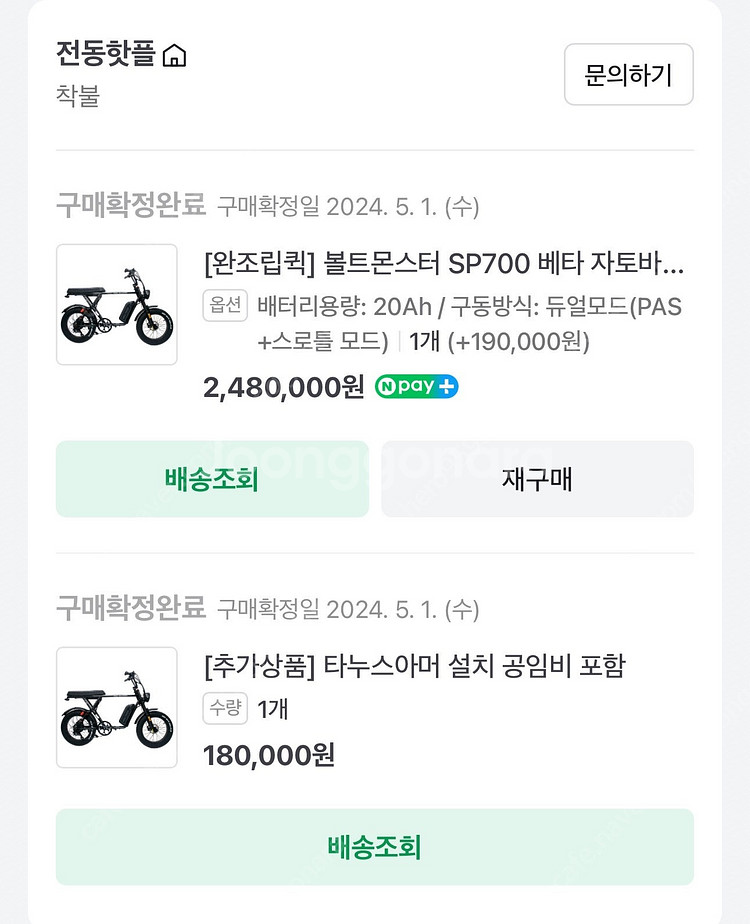Open the 타누스아머 add-on product thumbnail
The height and width of the screenshot is (924, 750).
point(117,707)
